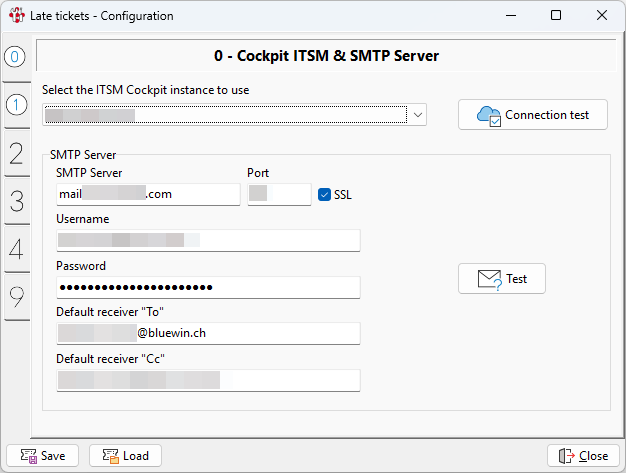Click the Port number field
This screenshot has width=626, height=473.
279,194
